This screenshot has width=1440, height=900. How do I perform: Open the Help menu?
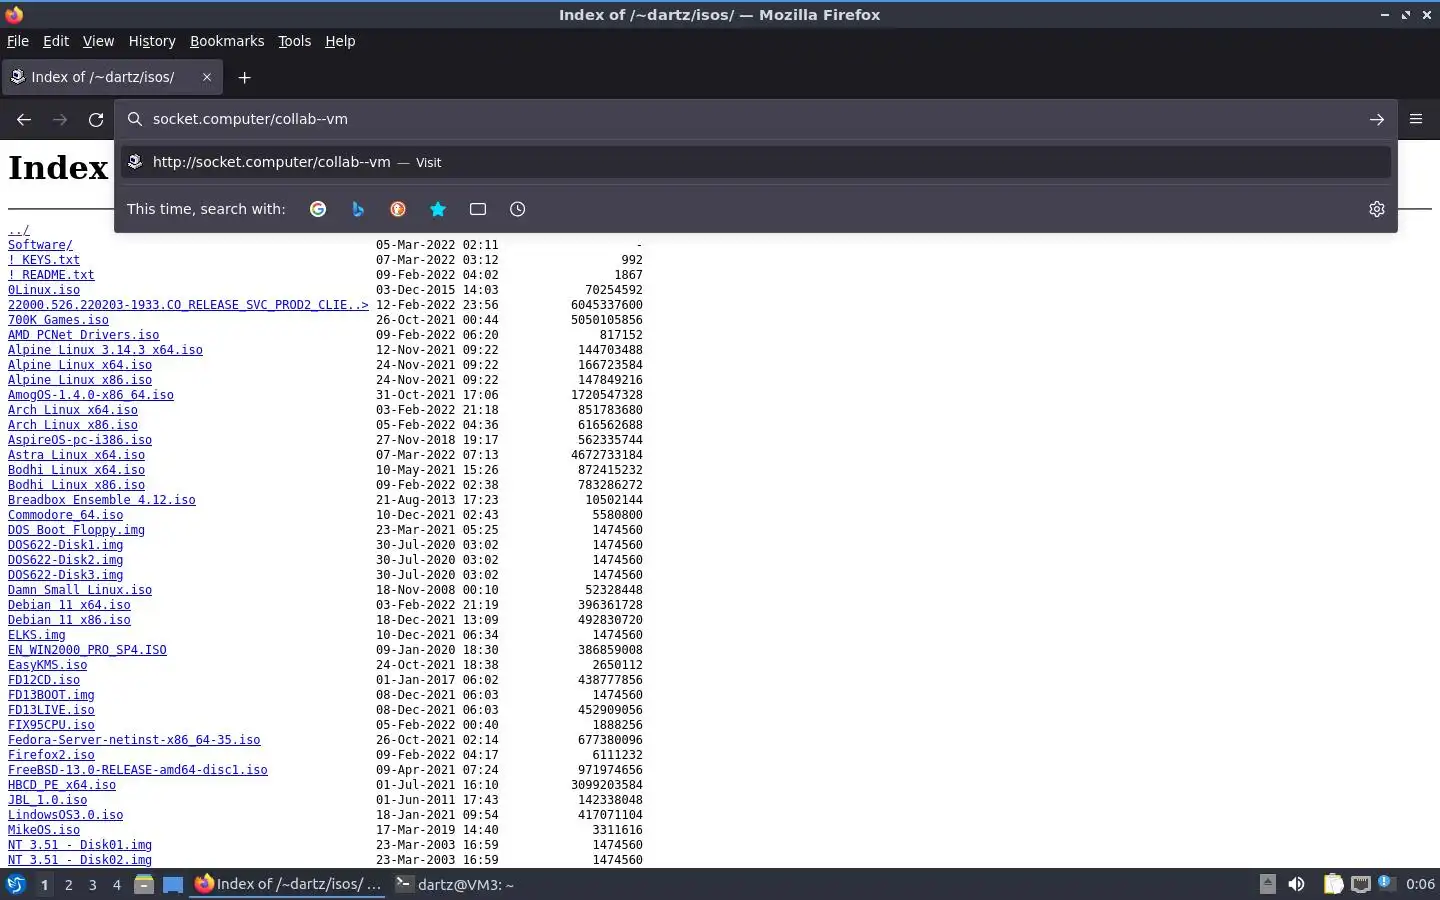pos(340,41)
